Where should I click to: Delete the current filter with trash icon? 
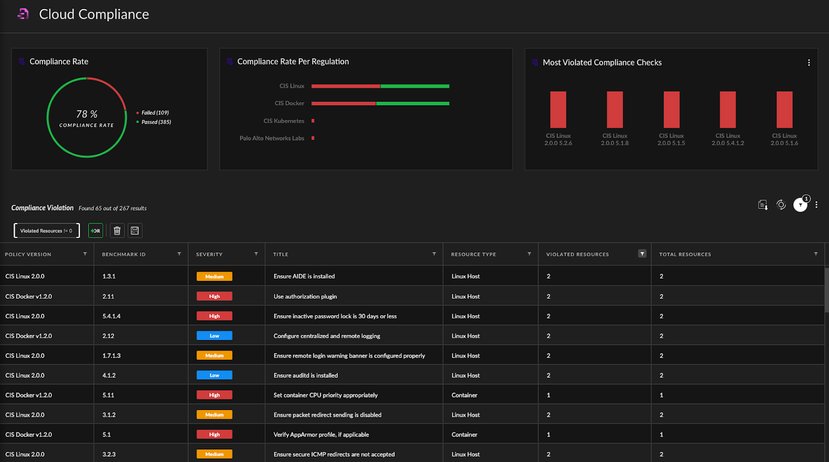click(117, 230)
